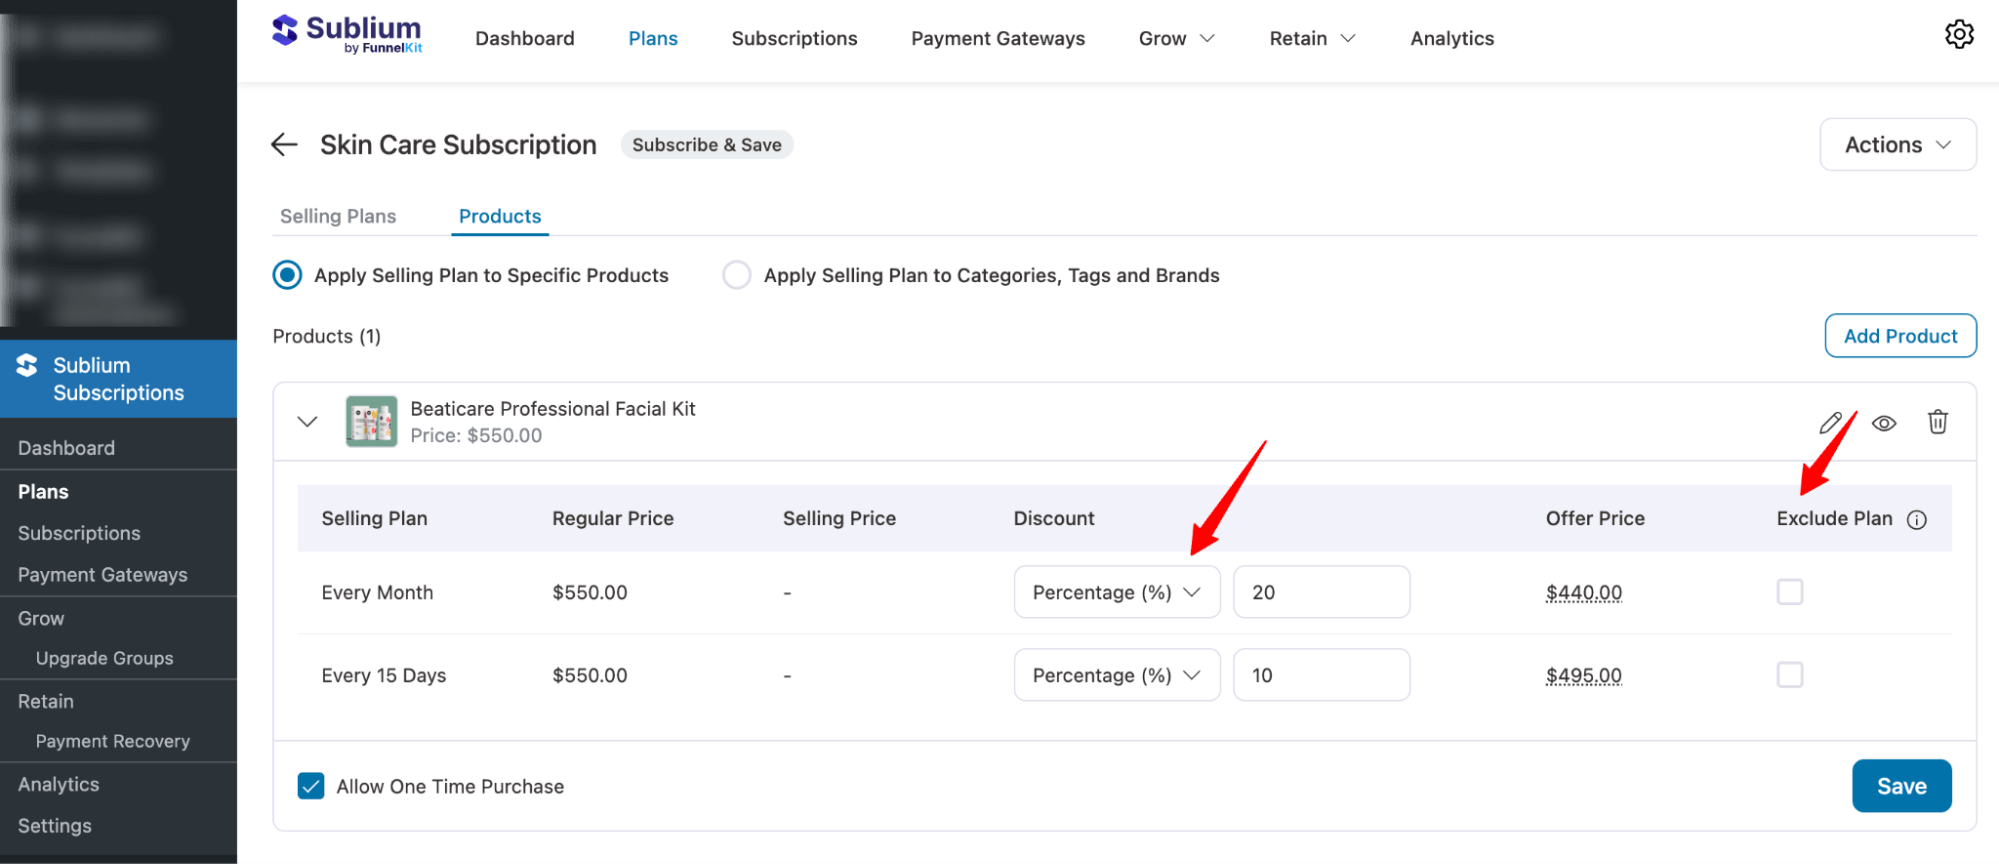The height and width of the screenshot is (864, 1999).
Task: Tick Exclude Plan for Every 15 Days
Action: 1790,675
